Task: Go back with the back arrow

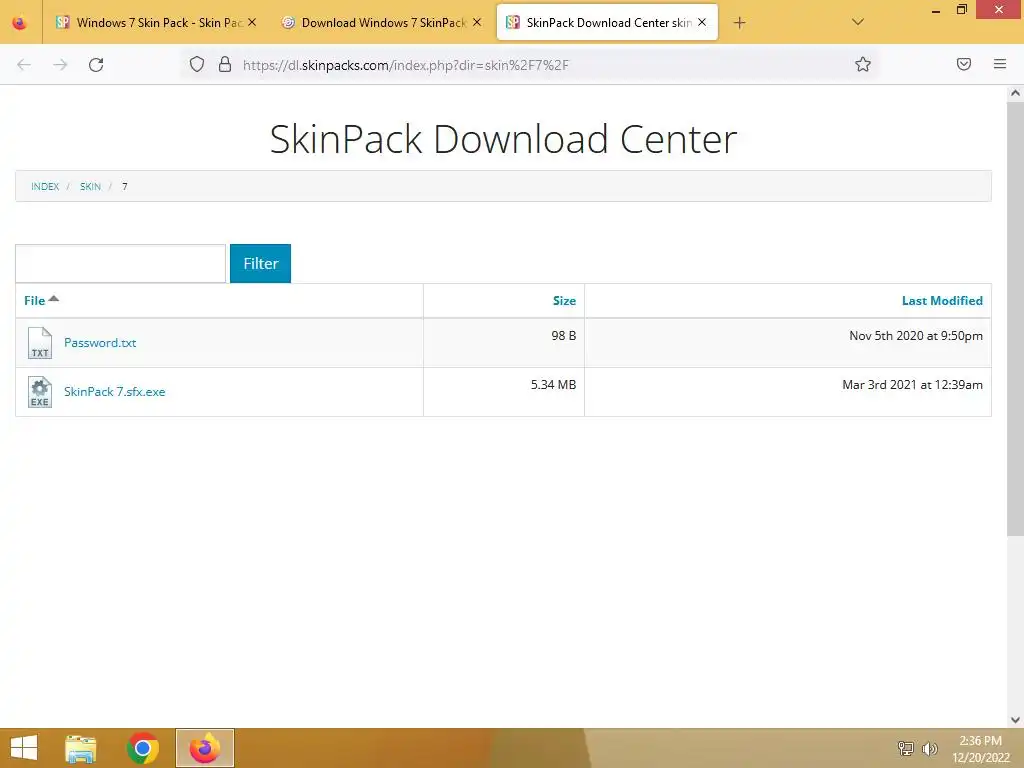Action: click(24, 65)
